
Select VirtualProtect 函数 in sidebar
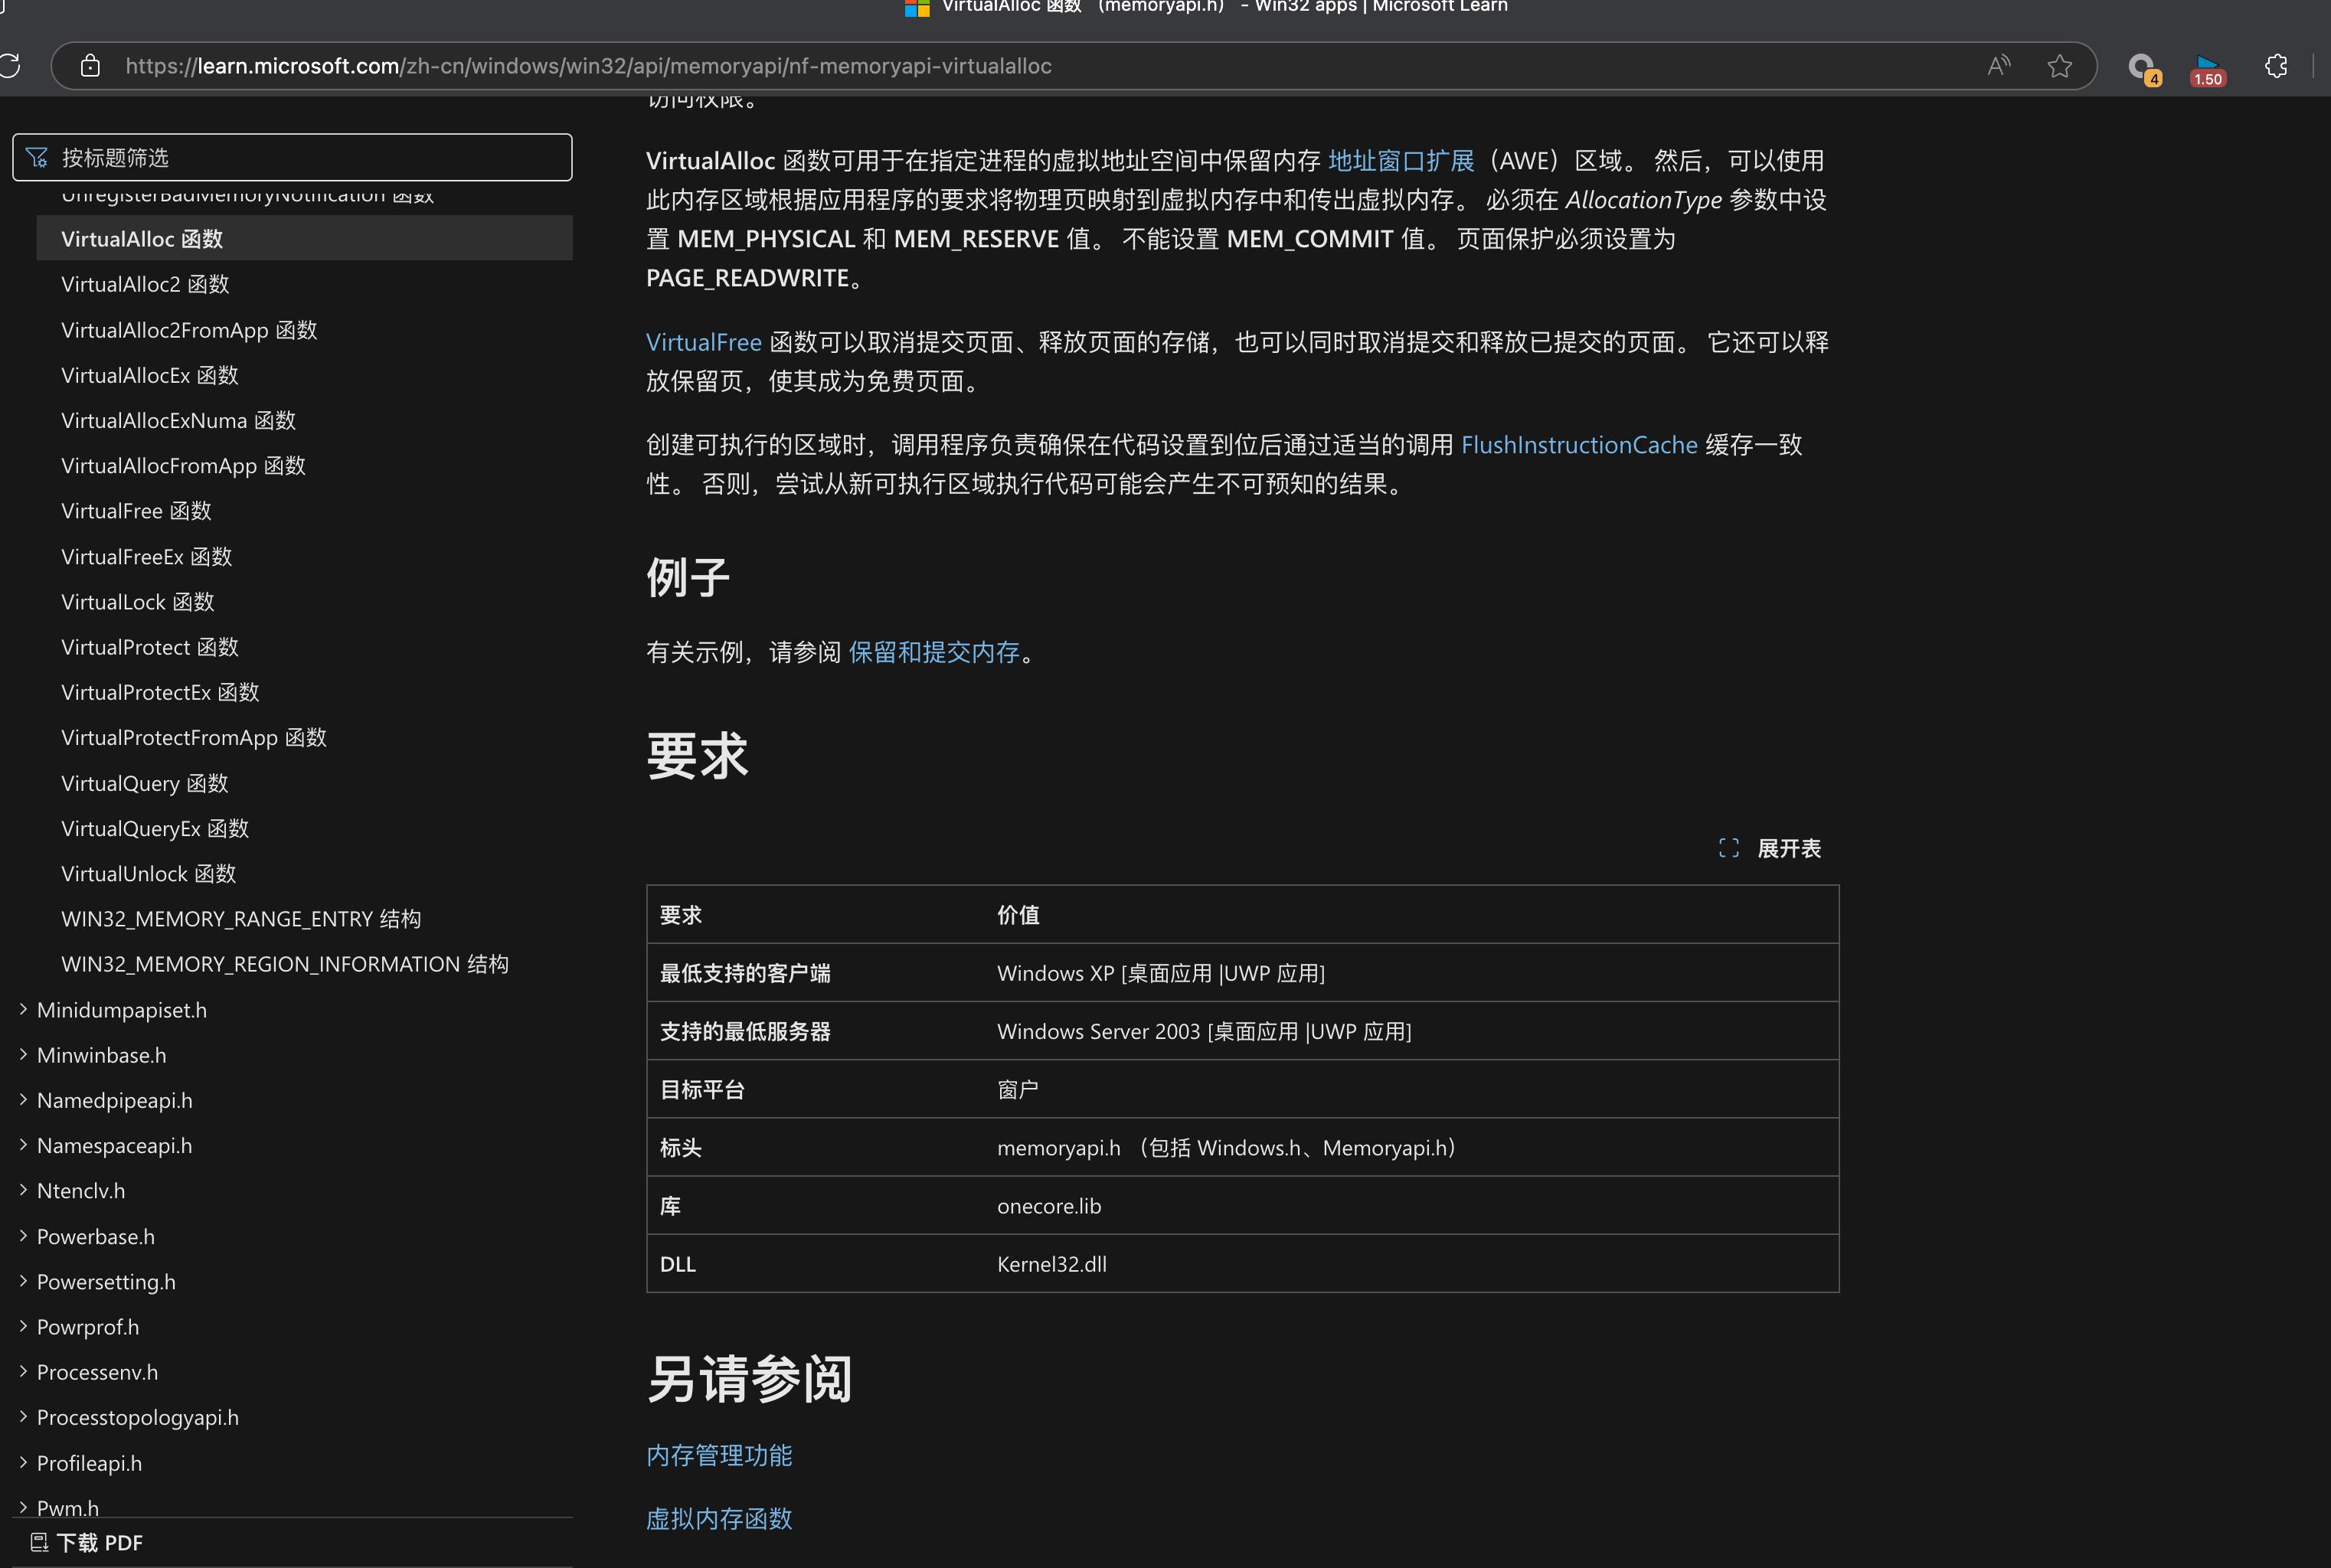coord(150,647)
